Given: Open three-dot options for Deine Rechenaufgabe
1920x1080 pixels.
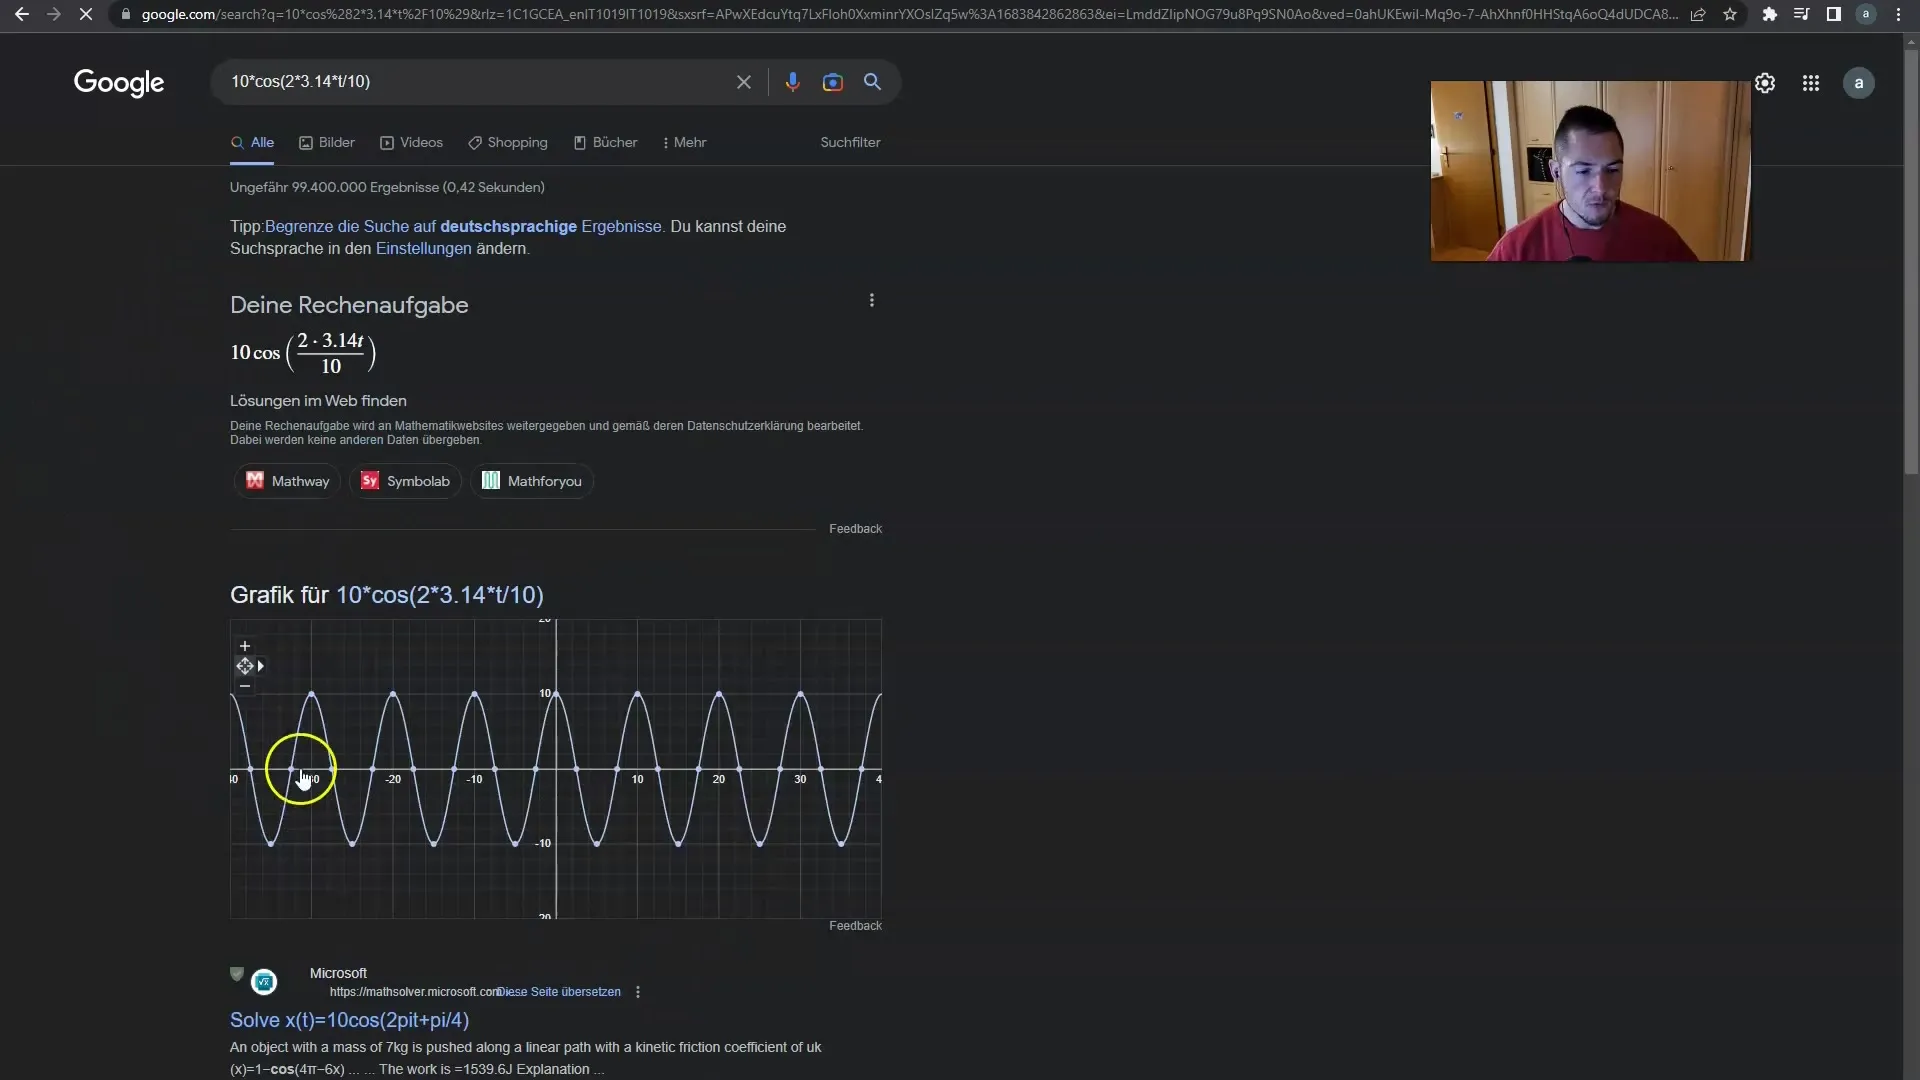Looking at the screenshot, I should pos(872,300).
